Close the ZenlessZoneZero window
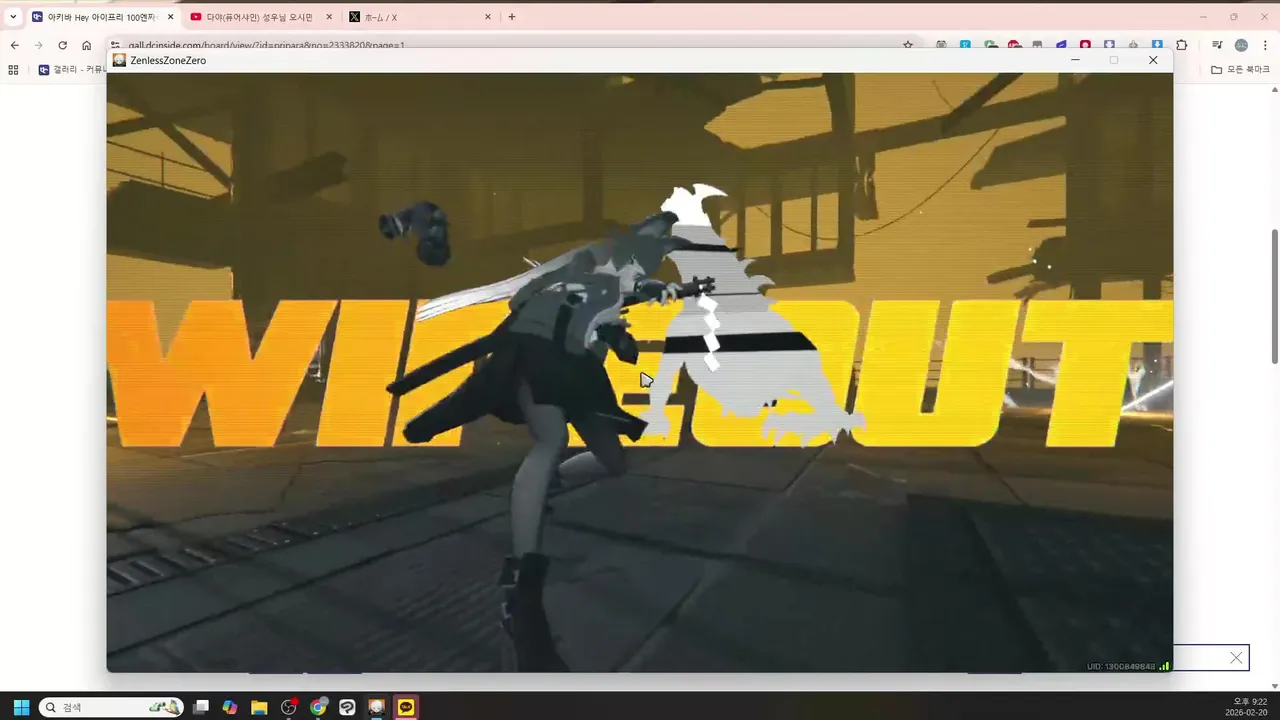The width and height of the screenshot is (1280, 720). (1153, 60)
